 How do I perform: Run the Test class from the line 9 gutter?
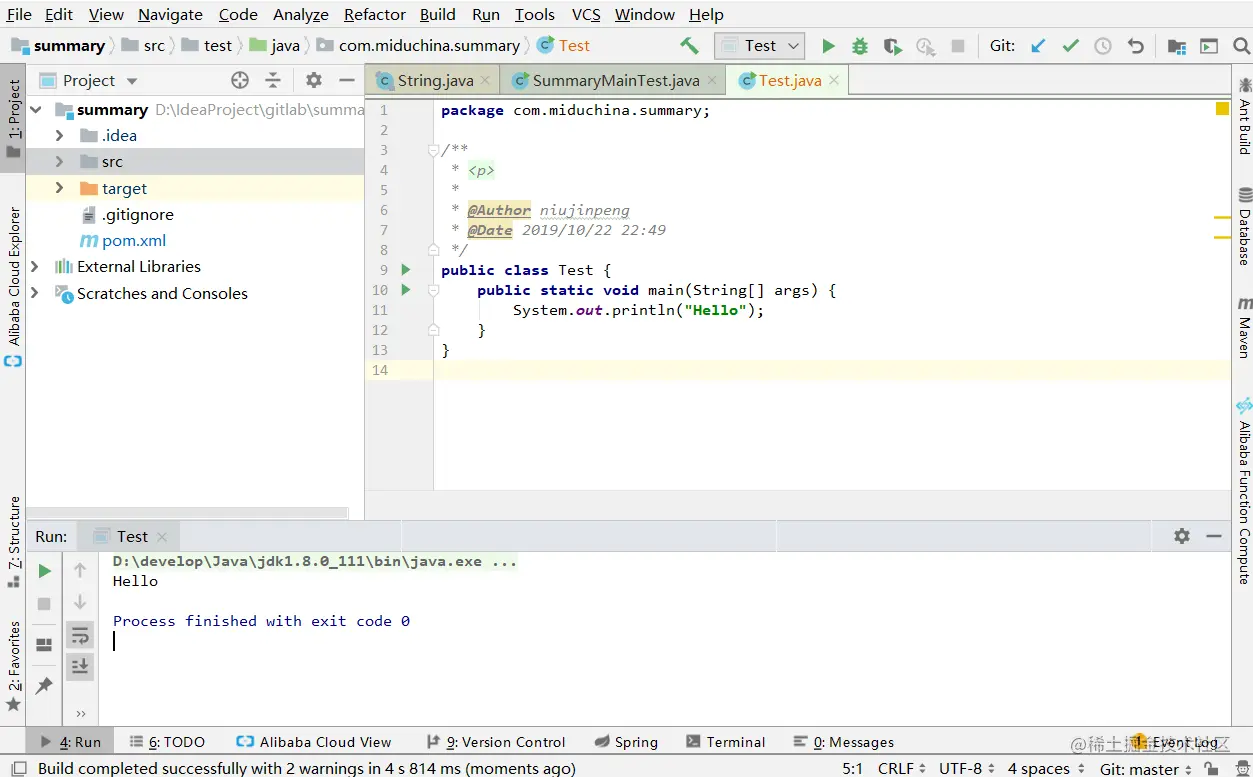pos(406,270)
